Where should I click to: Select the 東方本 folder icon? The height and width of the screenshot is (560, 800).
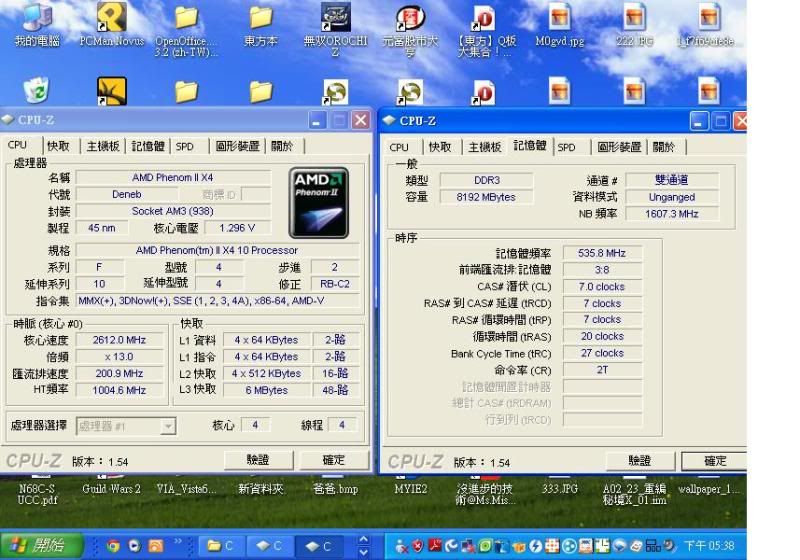pyautogui.click(x=261, y=18)
